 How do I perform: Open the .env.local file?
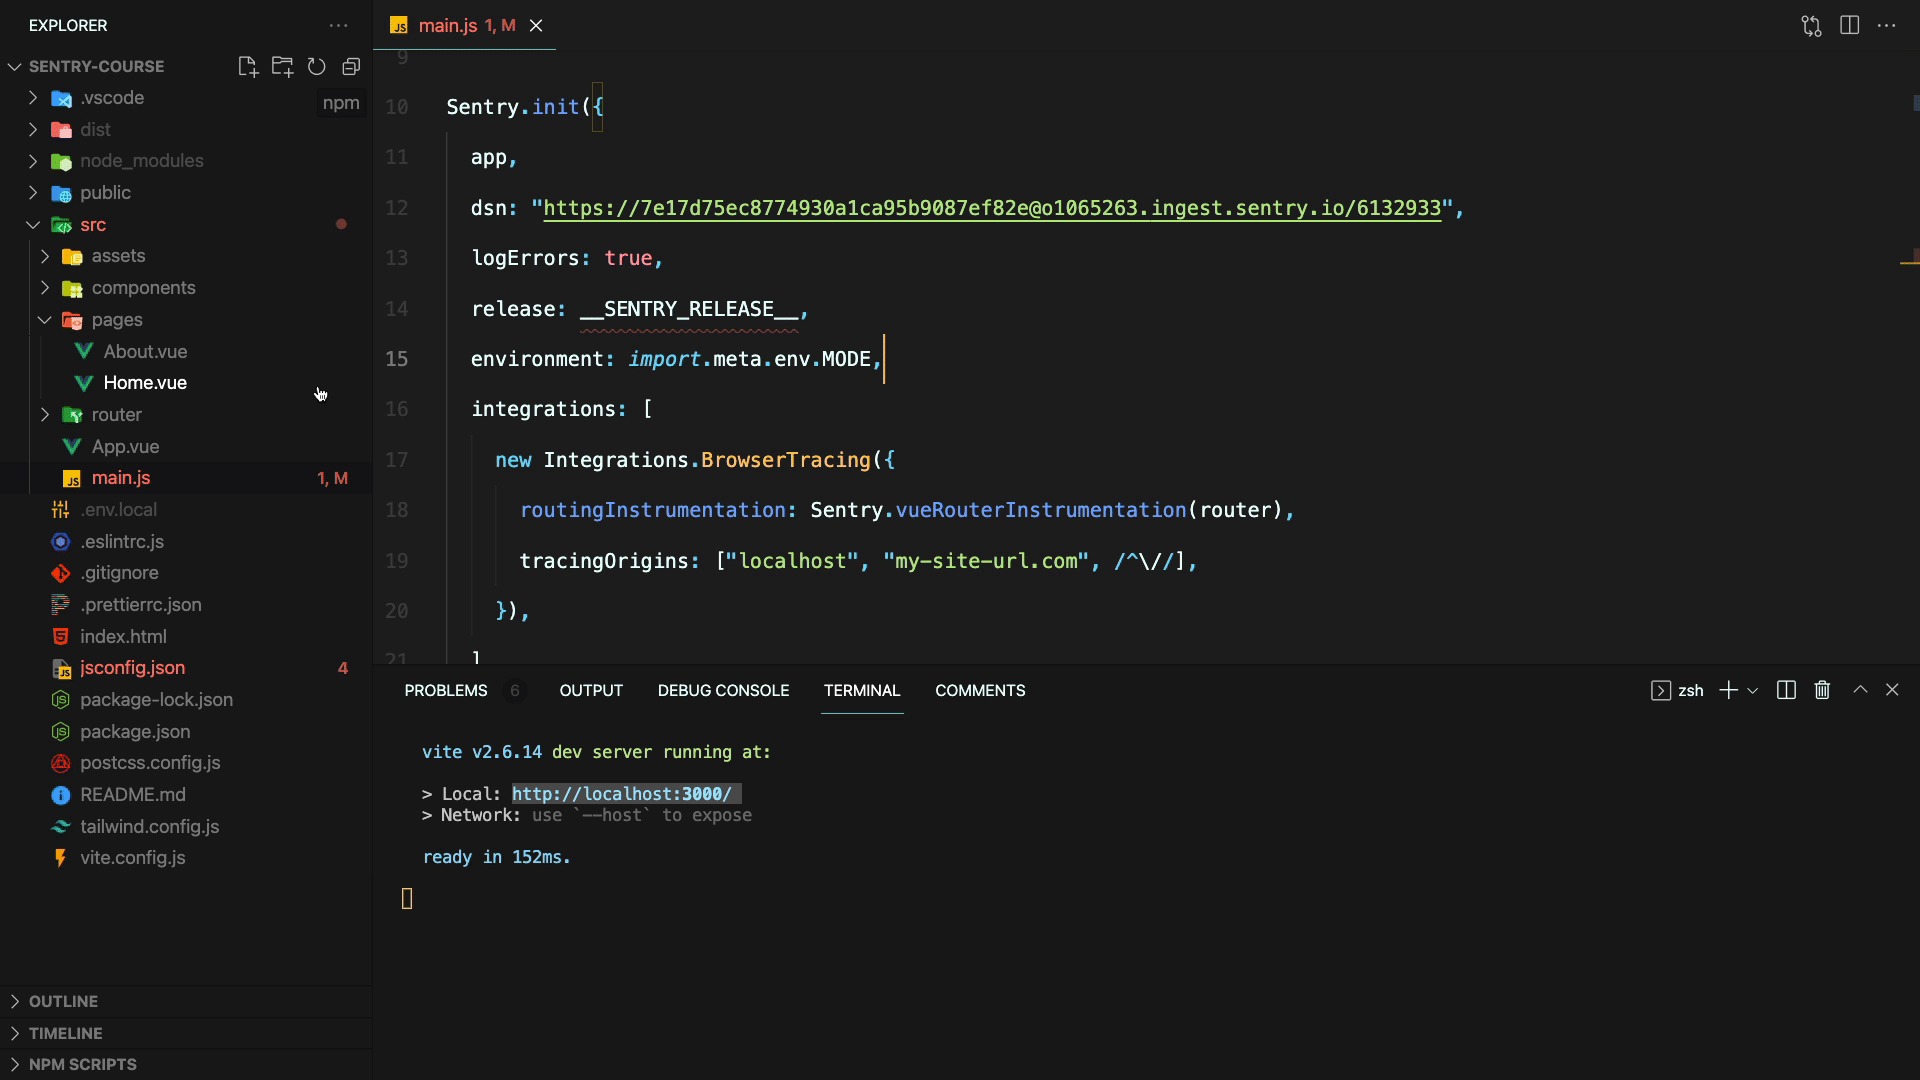point(186,510)
